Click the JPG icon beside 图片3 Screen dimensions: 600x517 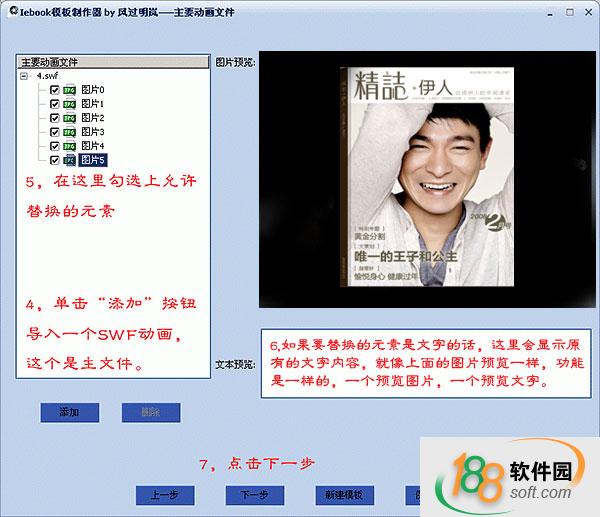[69, 132]
